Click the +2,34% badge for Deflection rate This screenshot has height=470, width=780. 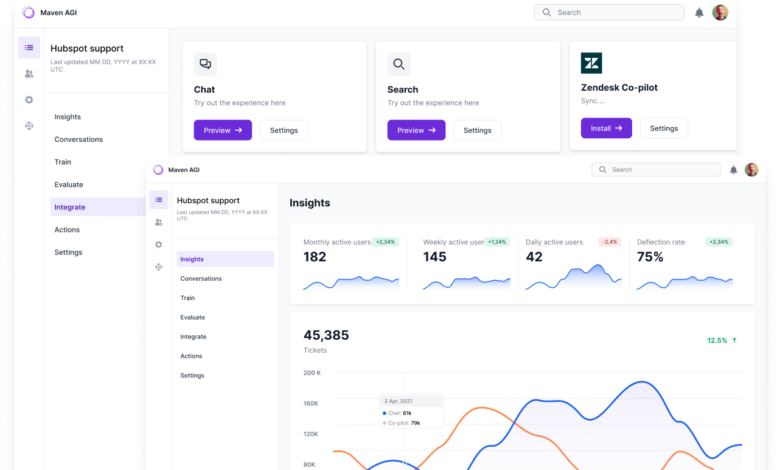click(x=719, y=242)
